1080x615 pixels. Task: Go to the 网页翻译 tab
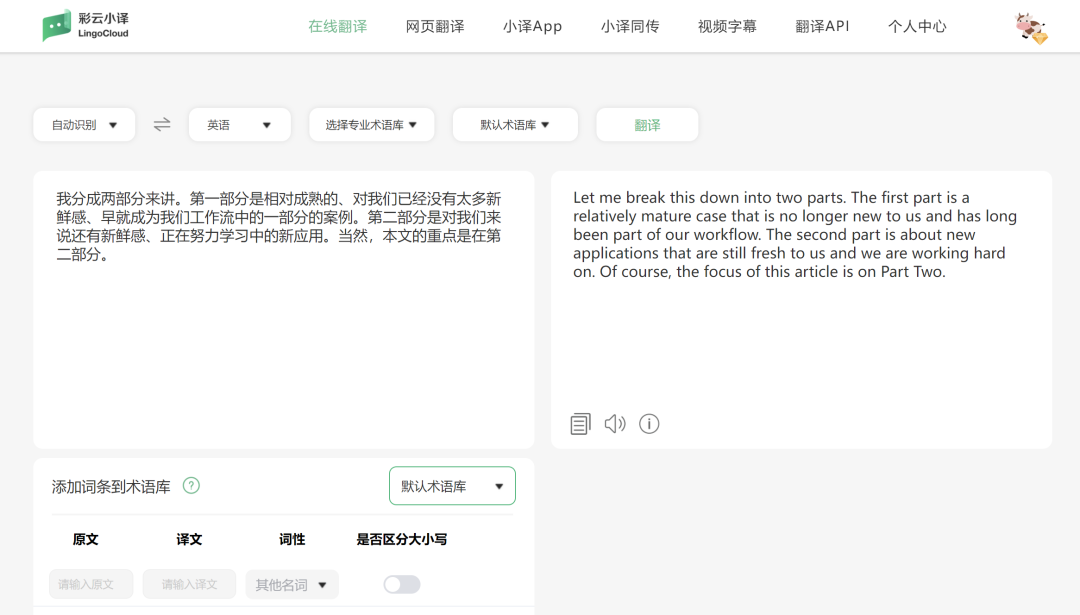click(x=435, y=26)
